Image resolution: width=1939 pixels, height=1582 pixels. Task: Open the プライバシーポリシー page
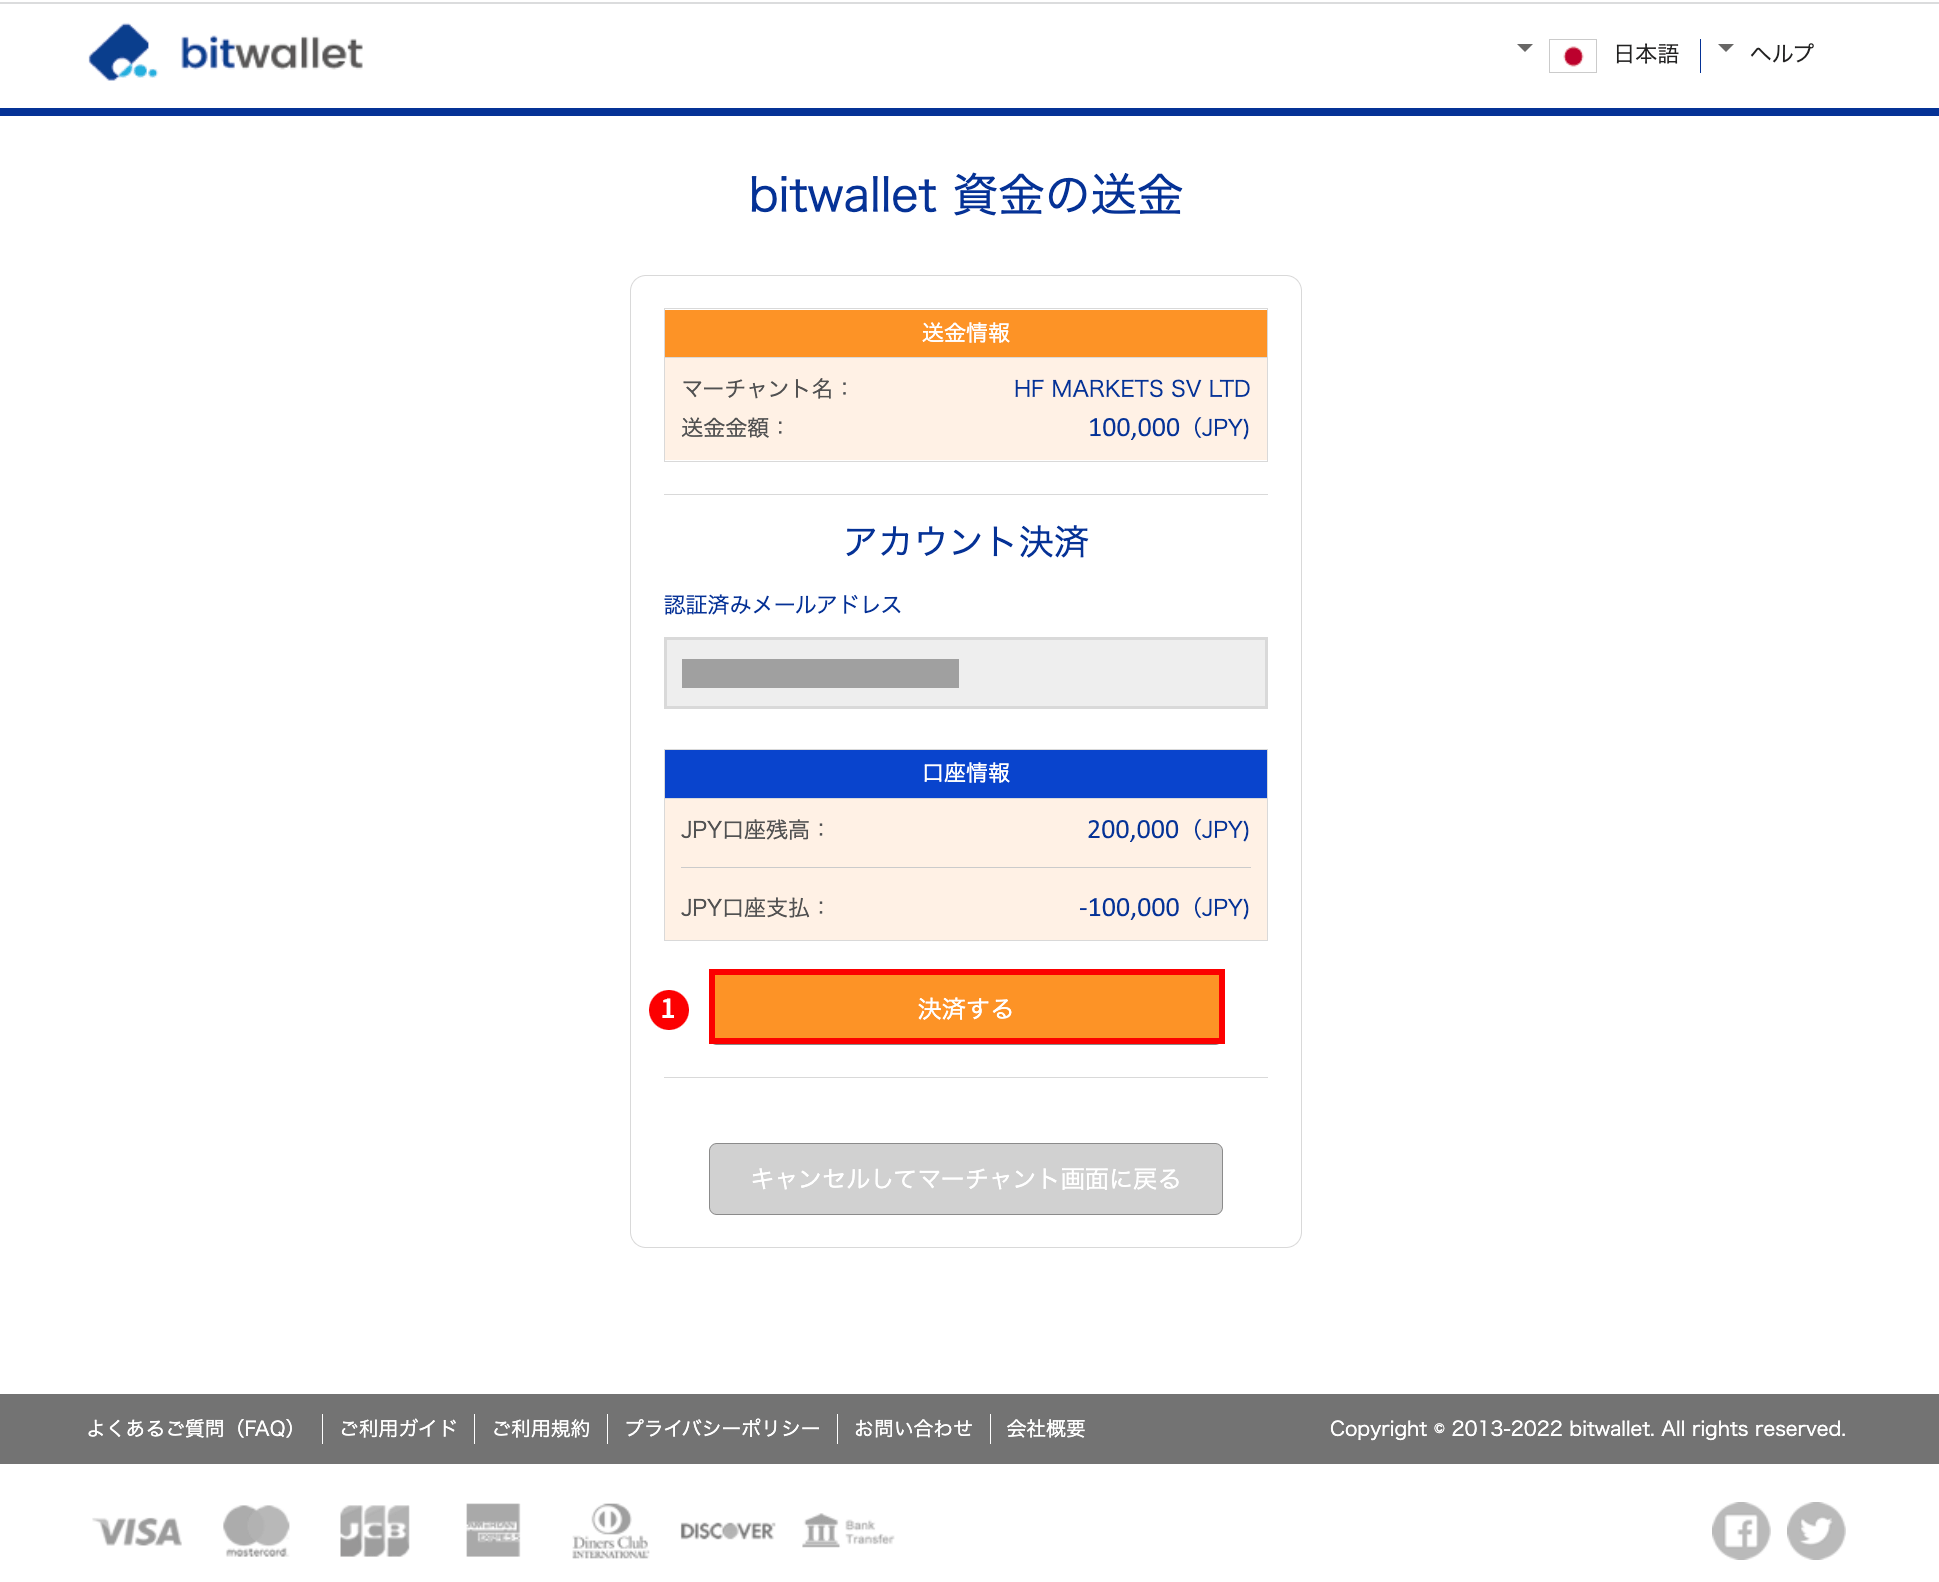tap(722, 1428)
